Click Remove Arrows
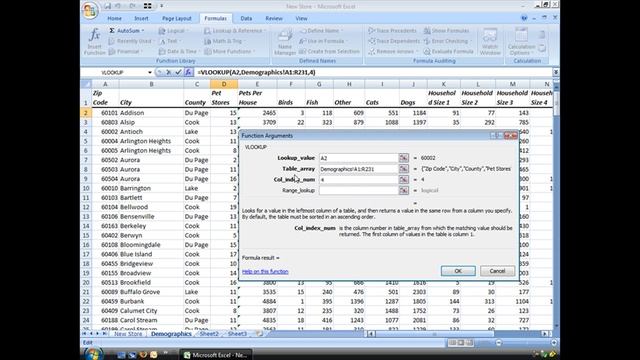Screen dimensions: 640x360 [393, 51]
